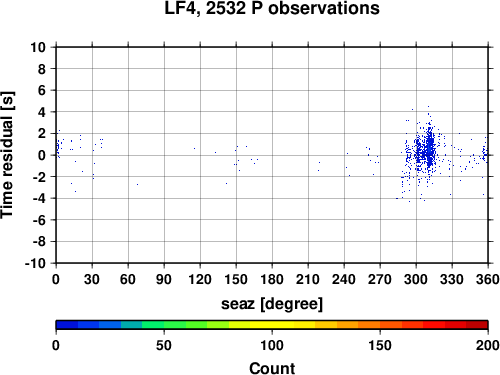Click the x-axis tick label 180

click(272, 279)
